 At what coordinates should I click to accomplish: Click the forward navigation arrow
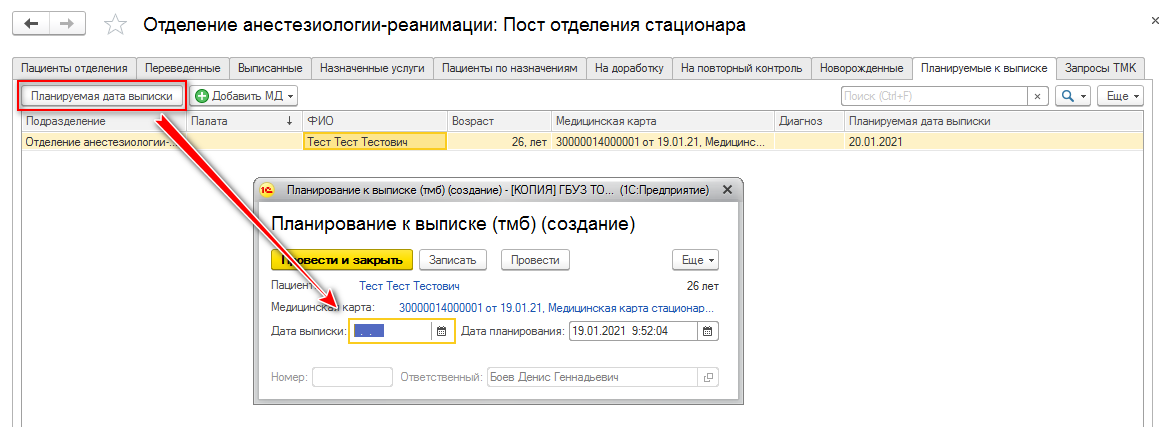[67, 23]
